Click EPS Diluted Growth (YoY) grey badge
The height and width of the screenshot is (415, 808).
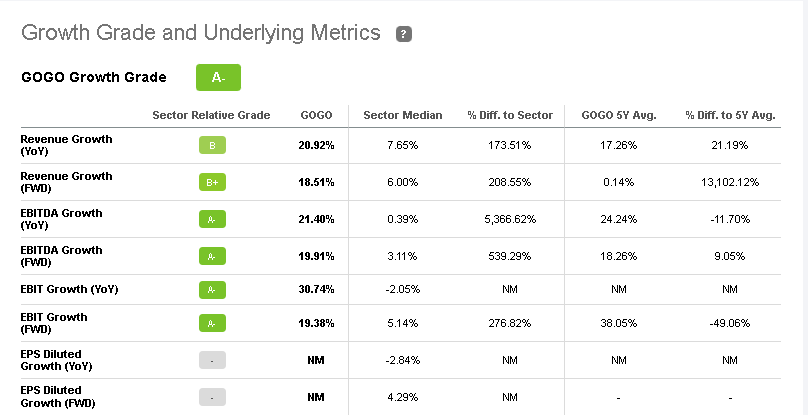212,360
